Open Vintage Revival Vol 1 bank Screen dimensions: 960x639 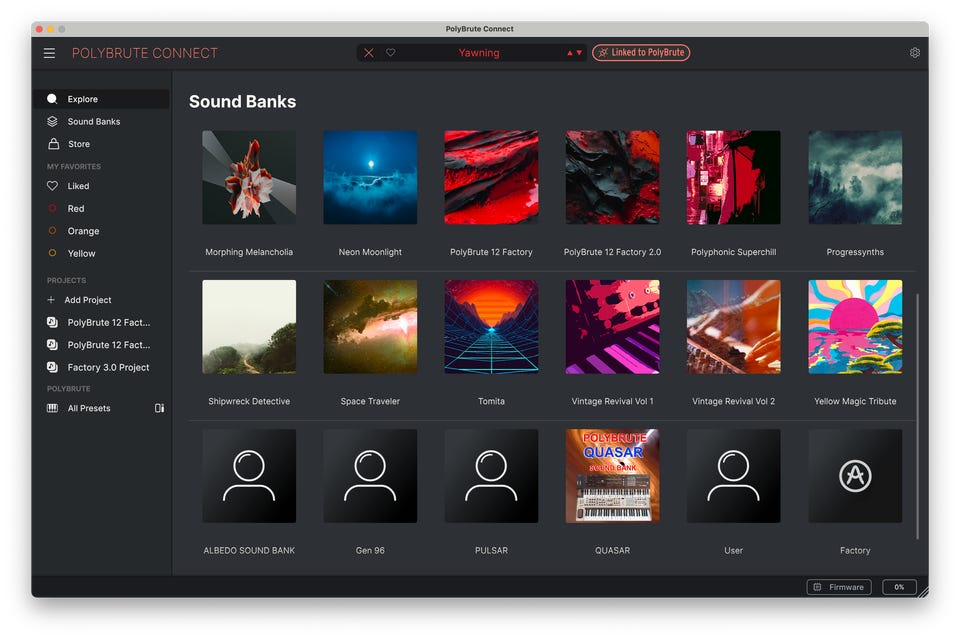coord(612,327)
